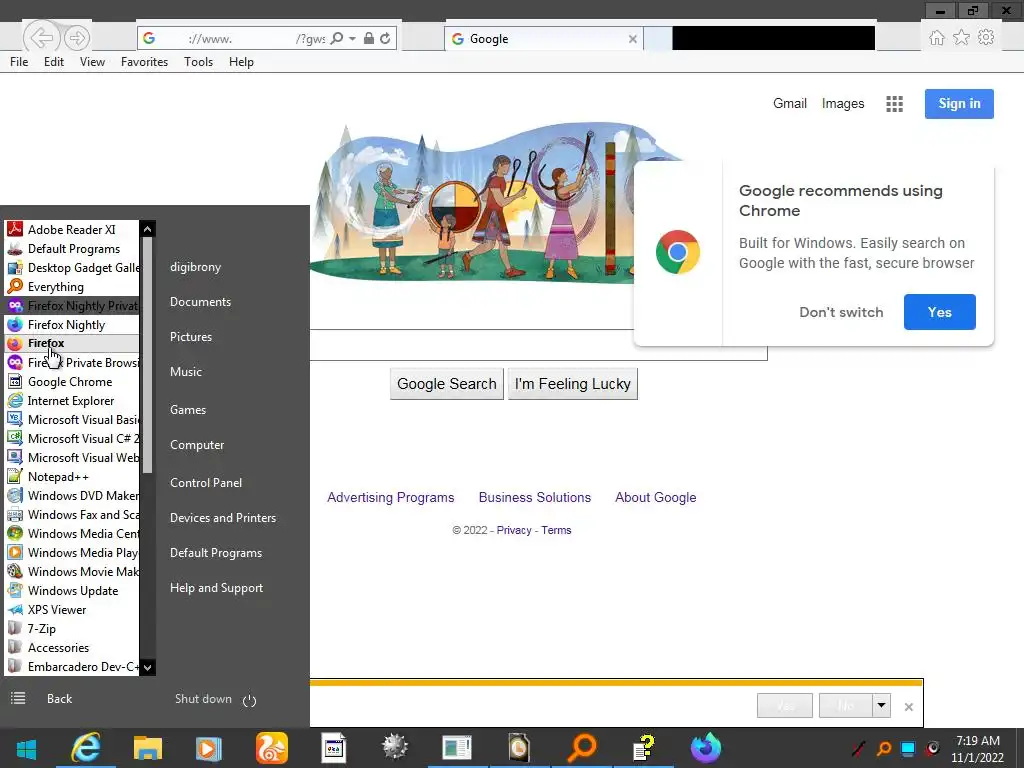Click the Google Search button
This screenshot has width=1024, height=768.
447,383
